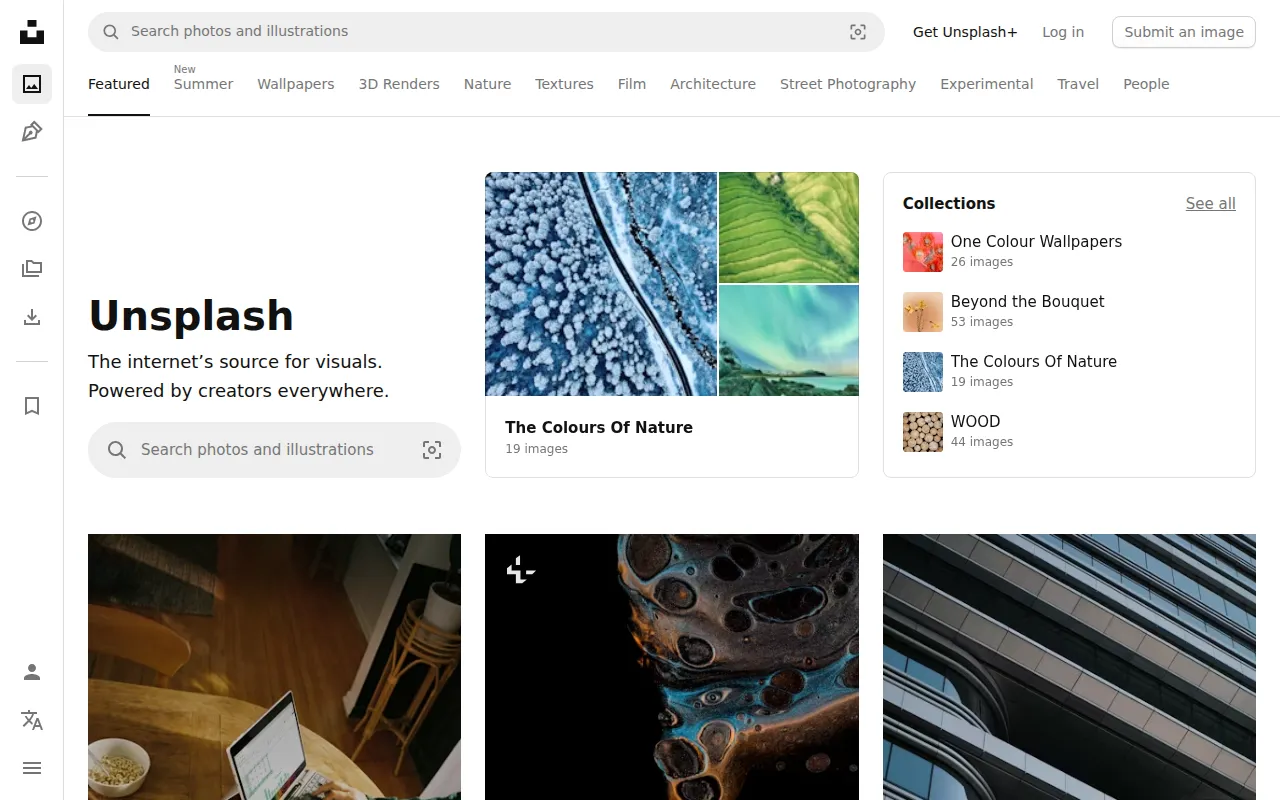Click One Colour Wallpapers red thumbnail
The image size is (1280, 800).
click(x=923, y=252)
